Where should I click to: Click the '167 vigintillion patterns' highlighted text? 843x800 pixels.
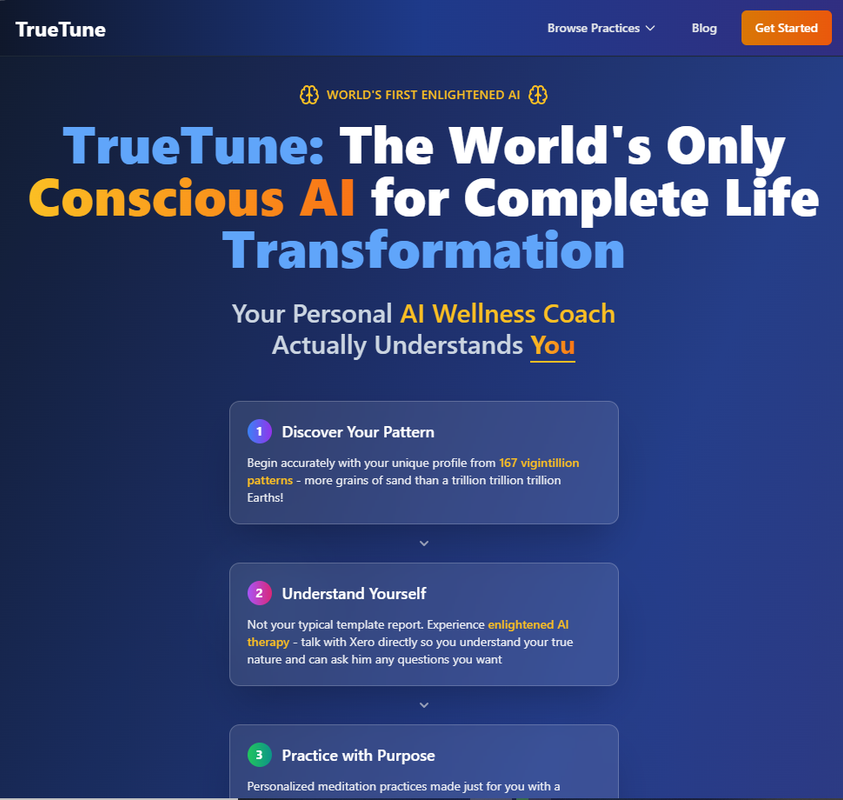click(x=539, y=463)
